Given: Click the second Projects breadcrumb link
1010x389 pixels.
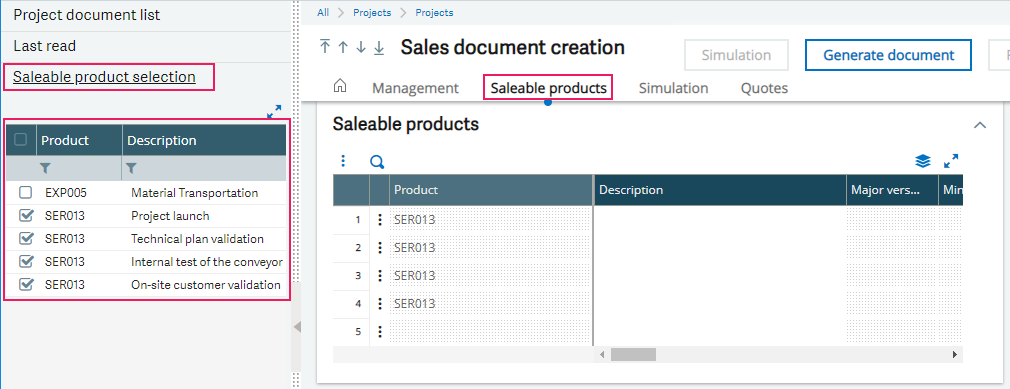Looking at the screenshot, I should tap(434, 12).
